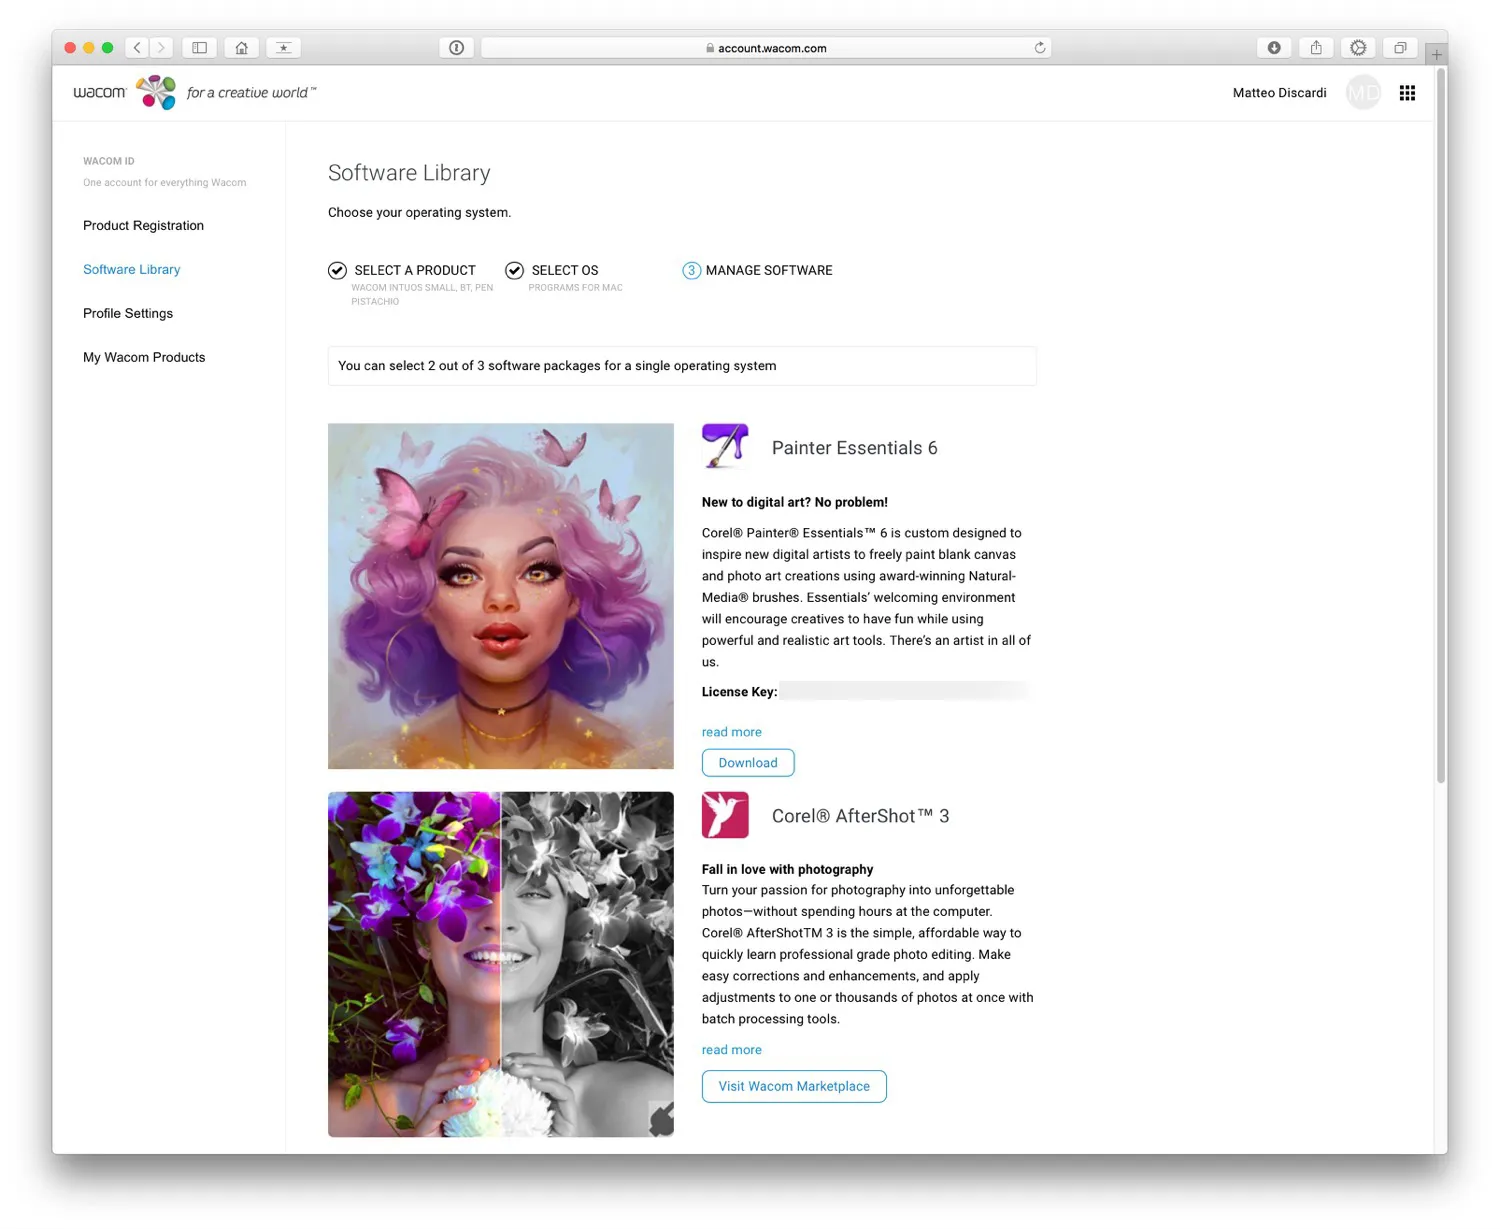This screenshot has width=1500, height=1229.
Task: Open My Wacom Products in sidebar
Action: click(x=144, y=357)
